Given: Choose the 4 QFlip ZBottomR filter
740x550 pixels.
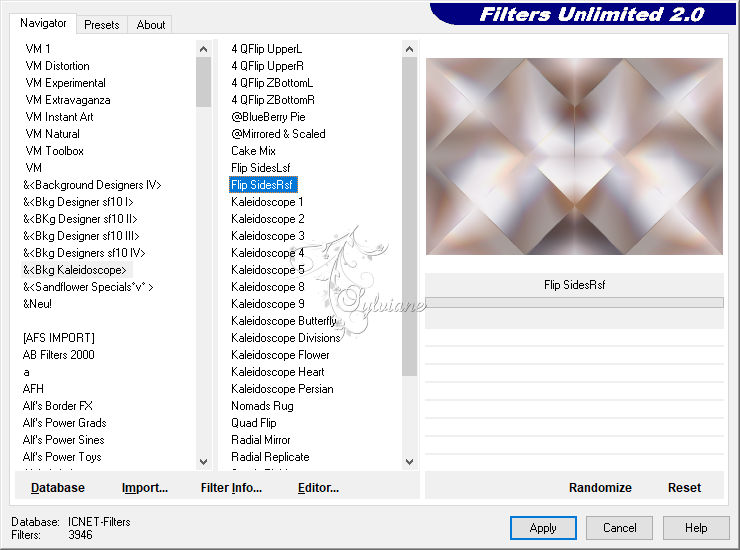Looking at the screenshot, I should pos(273,100).
